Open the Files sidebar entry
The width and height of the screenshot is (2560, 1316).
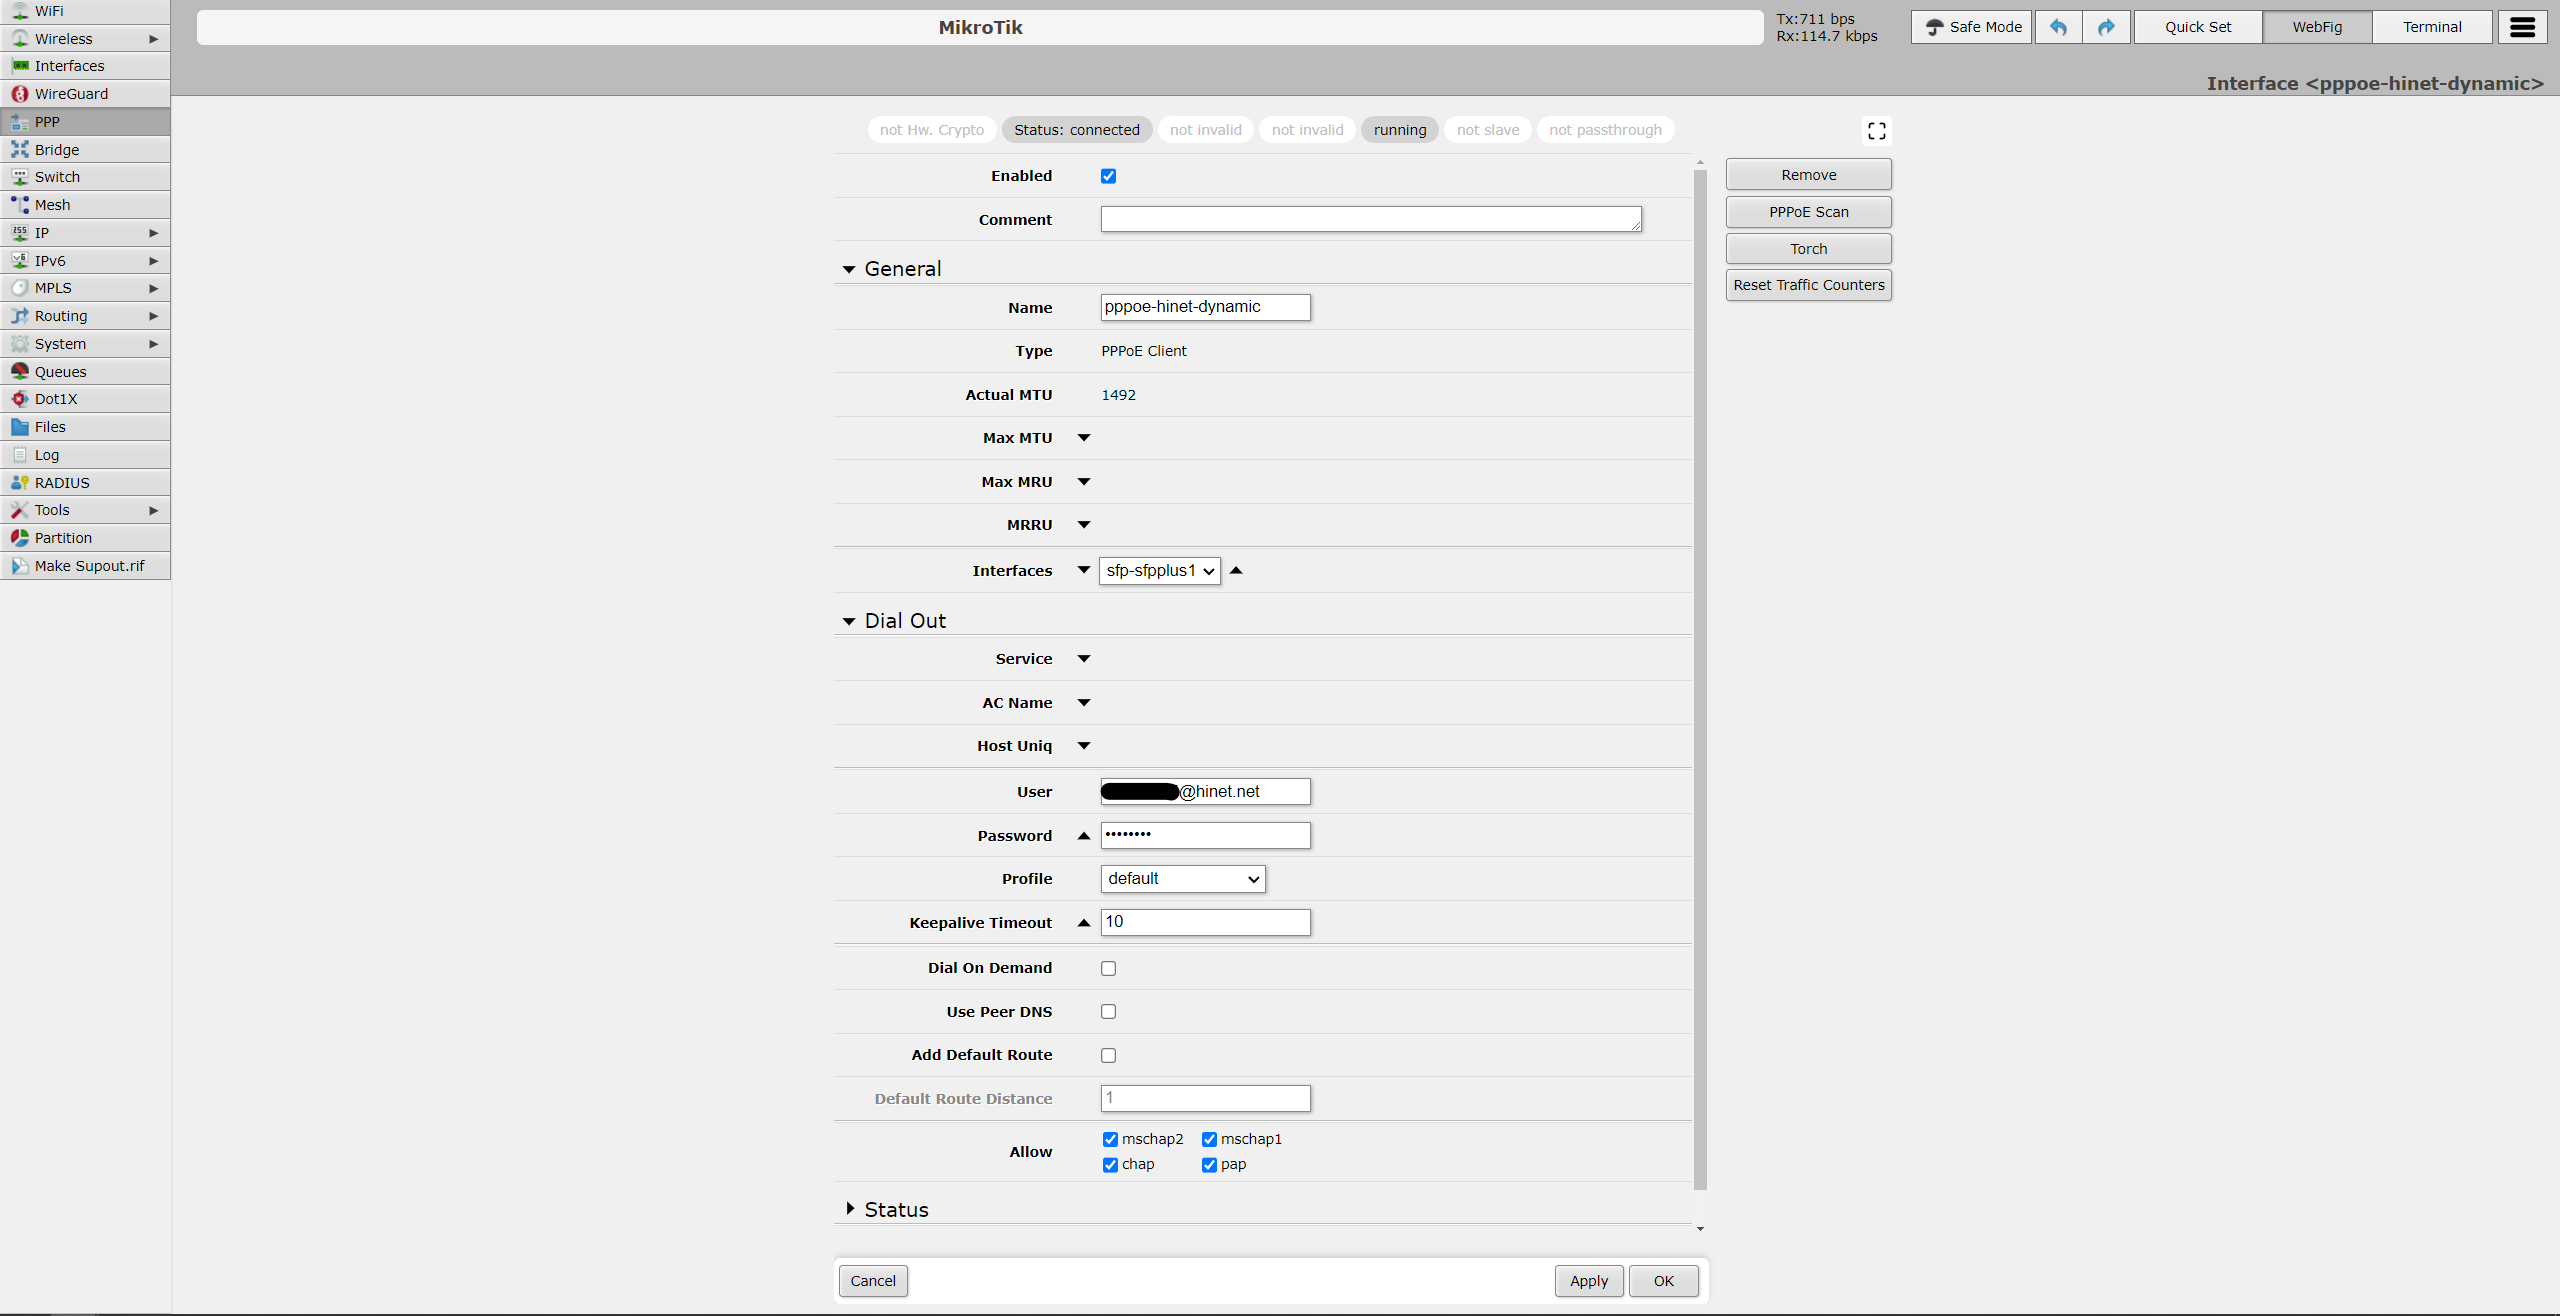50,427
